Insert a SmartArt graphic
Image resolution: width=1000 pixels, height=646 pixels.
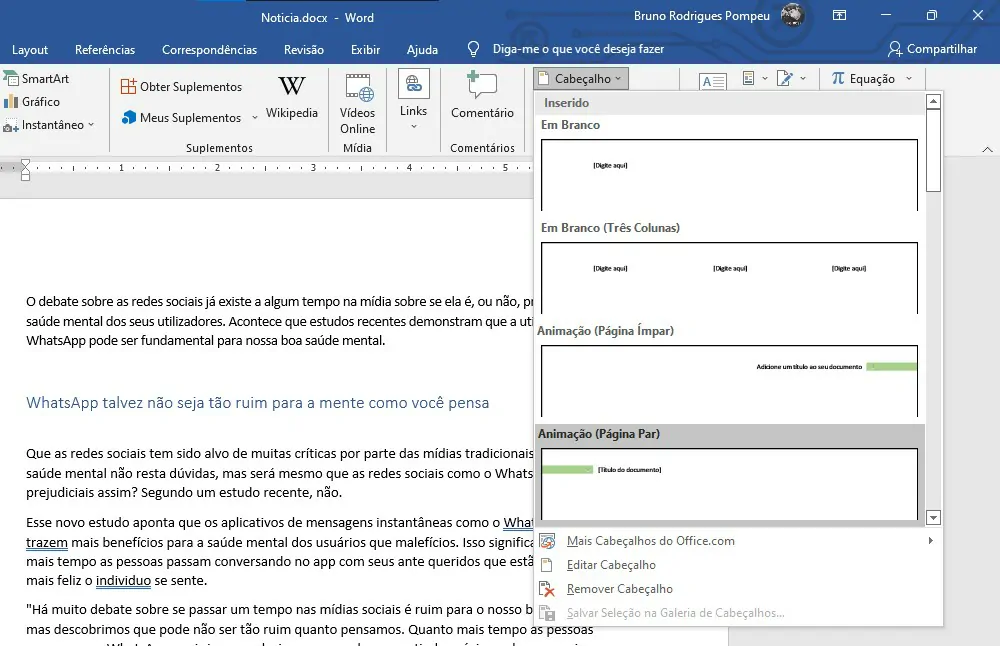tap(36, 78)
